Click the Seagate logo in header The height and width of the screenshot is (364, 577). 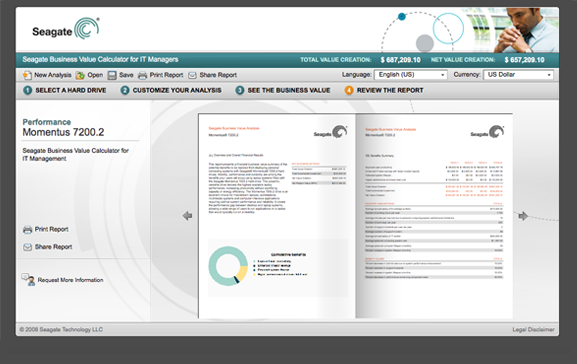pyautogui.click(x=66, y=29)
